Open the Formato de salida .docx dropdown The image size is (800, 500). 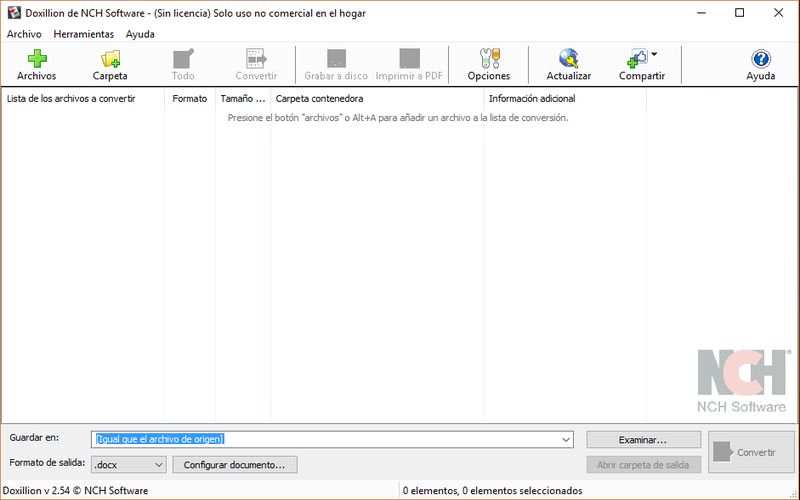click(129, 465)
